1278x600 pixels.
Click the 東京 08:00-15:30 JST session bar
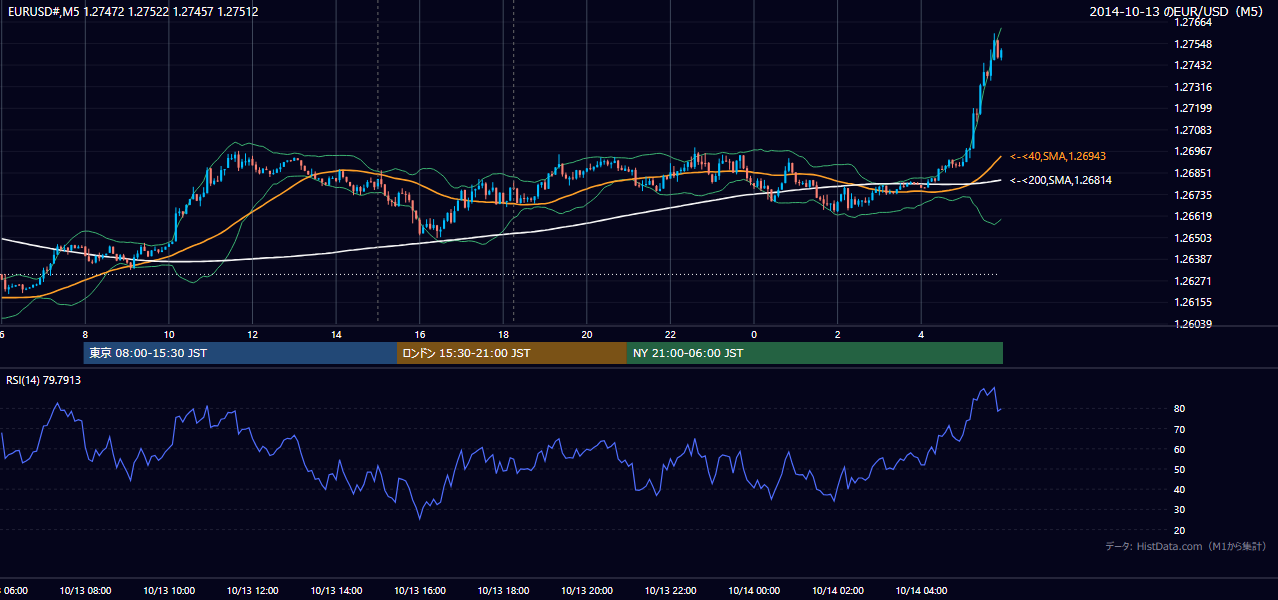tap(240, 353)
